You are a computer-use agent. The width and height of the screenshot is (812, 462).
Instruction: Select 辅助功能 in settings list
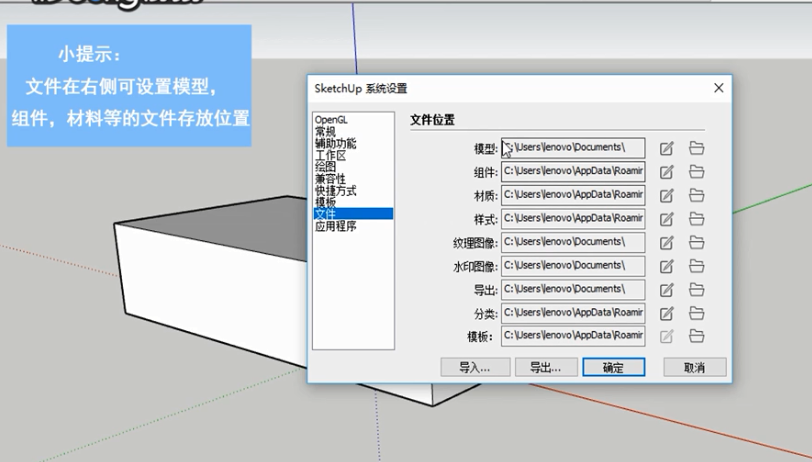336,143
